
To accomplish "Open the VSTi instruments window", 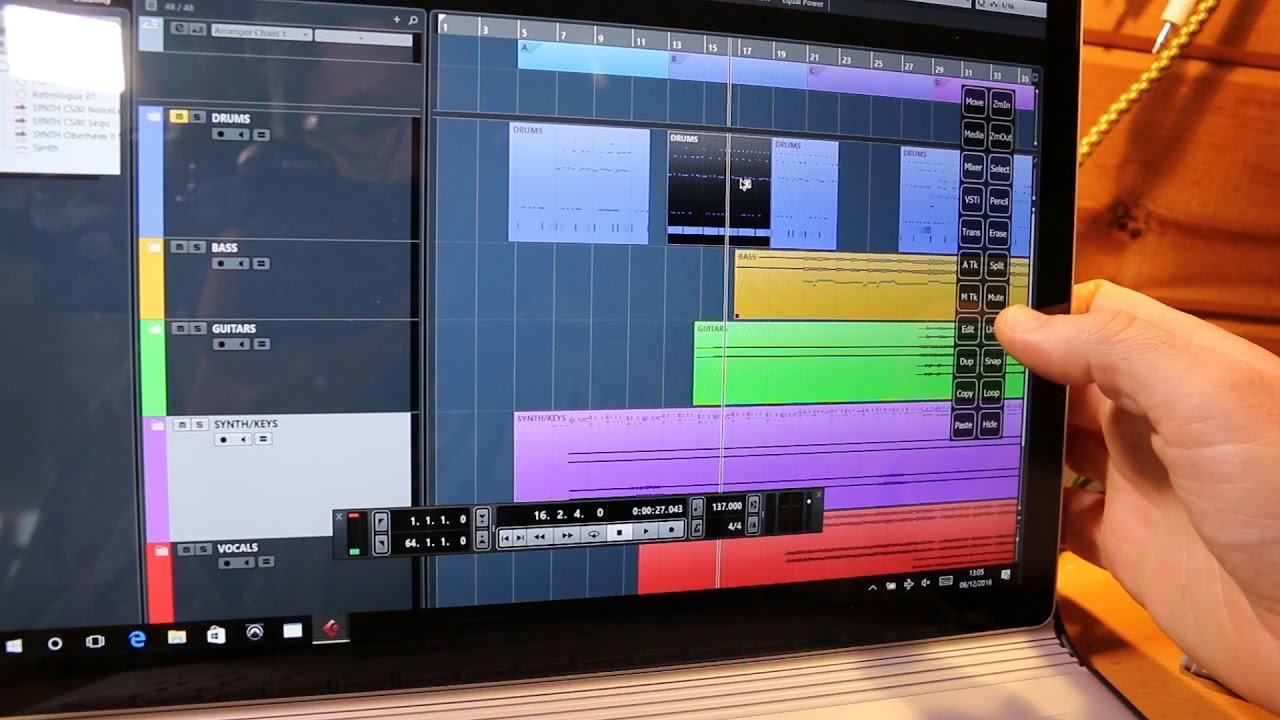I will click(x=971, y=200).
